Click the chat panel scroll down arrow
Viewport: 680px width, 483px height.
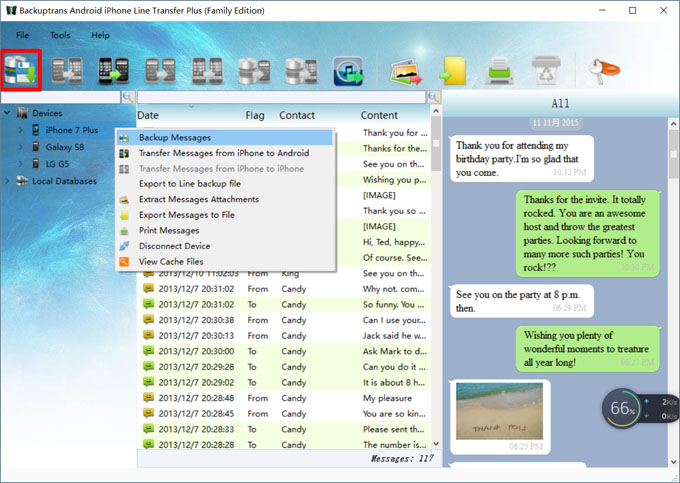click(x=673, y=462)
